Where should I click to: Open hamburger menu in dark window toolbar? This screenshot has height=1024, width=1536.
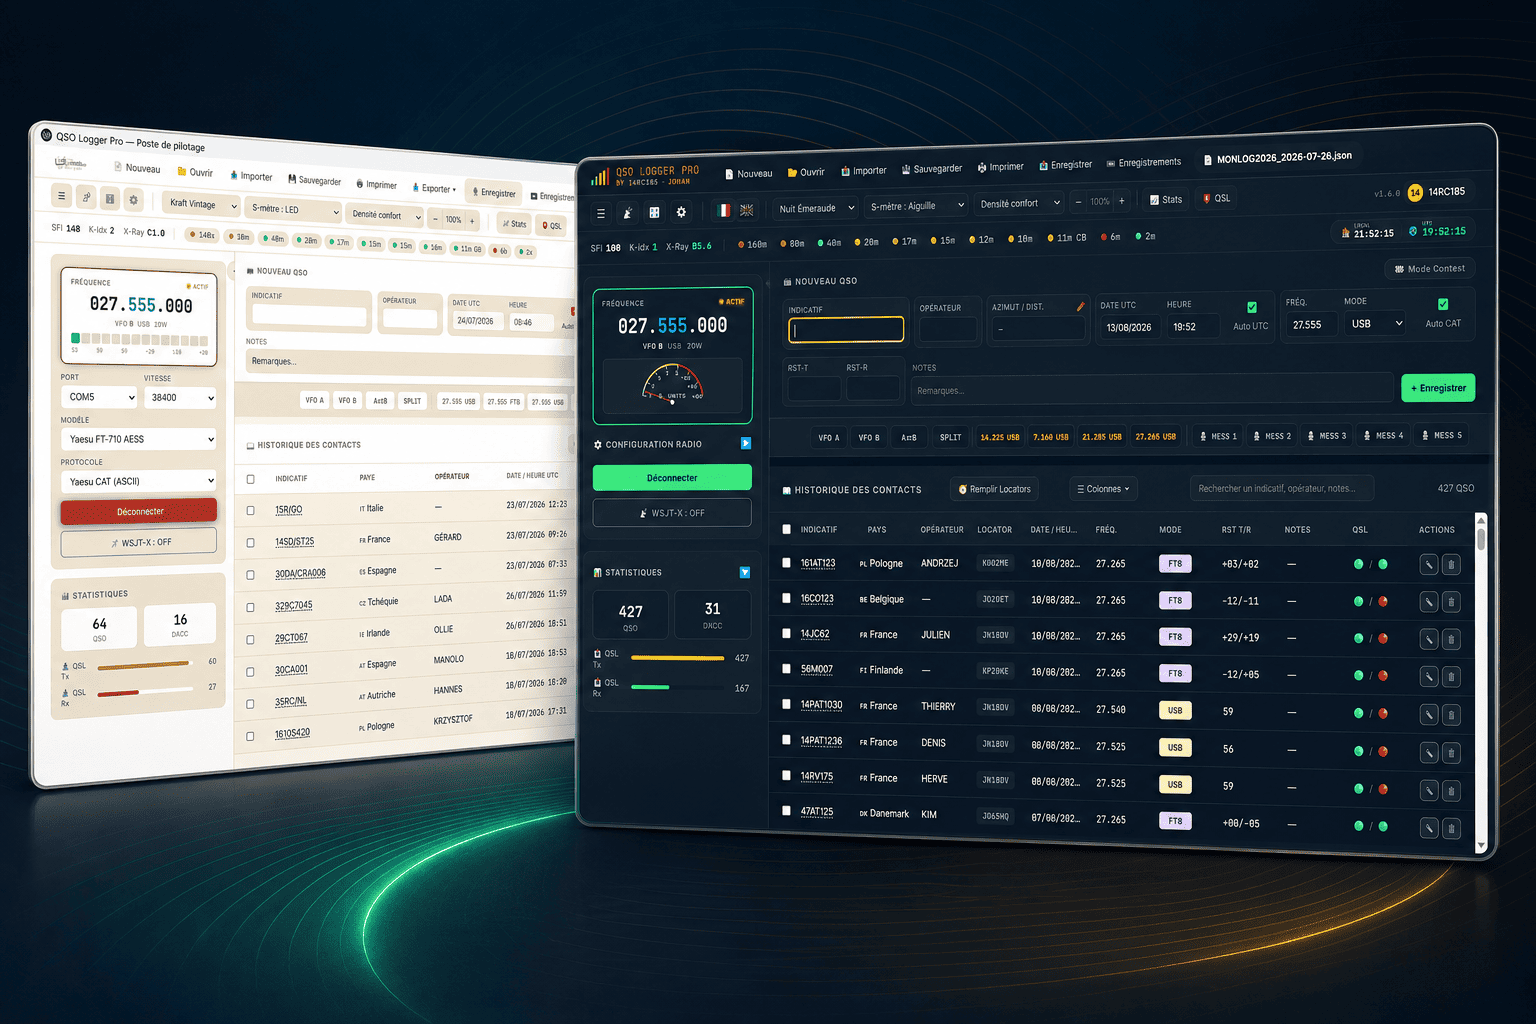(600, 213)
